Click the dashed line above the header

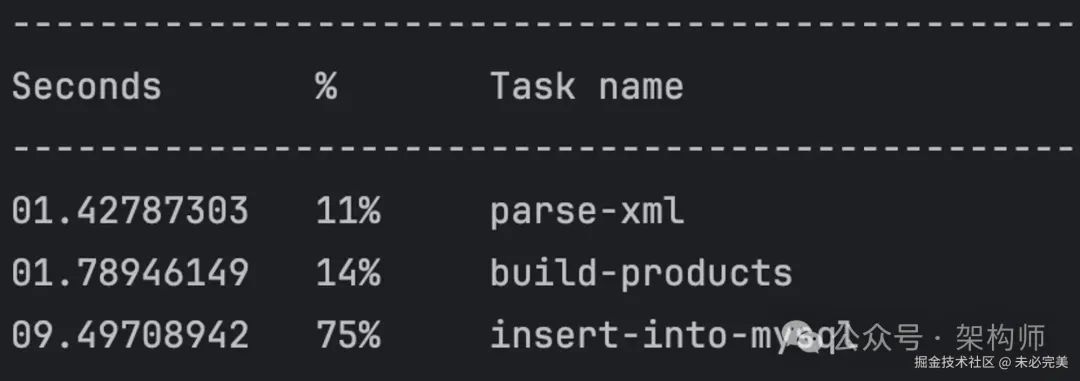click(540, 25)
